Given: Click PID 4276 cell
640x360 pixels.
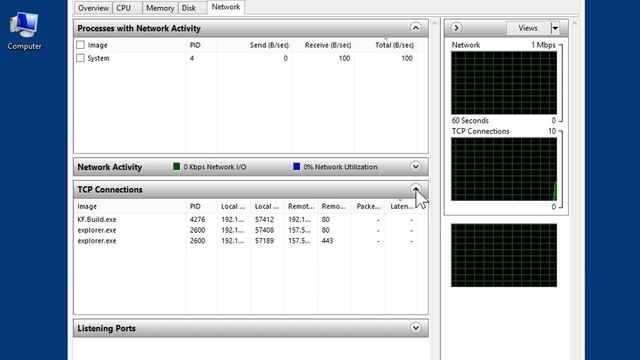Looking at the screenshot, I should coord(198,220).
